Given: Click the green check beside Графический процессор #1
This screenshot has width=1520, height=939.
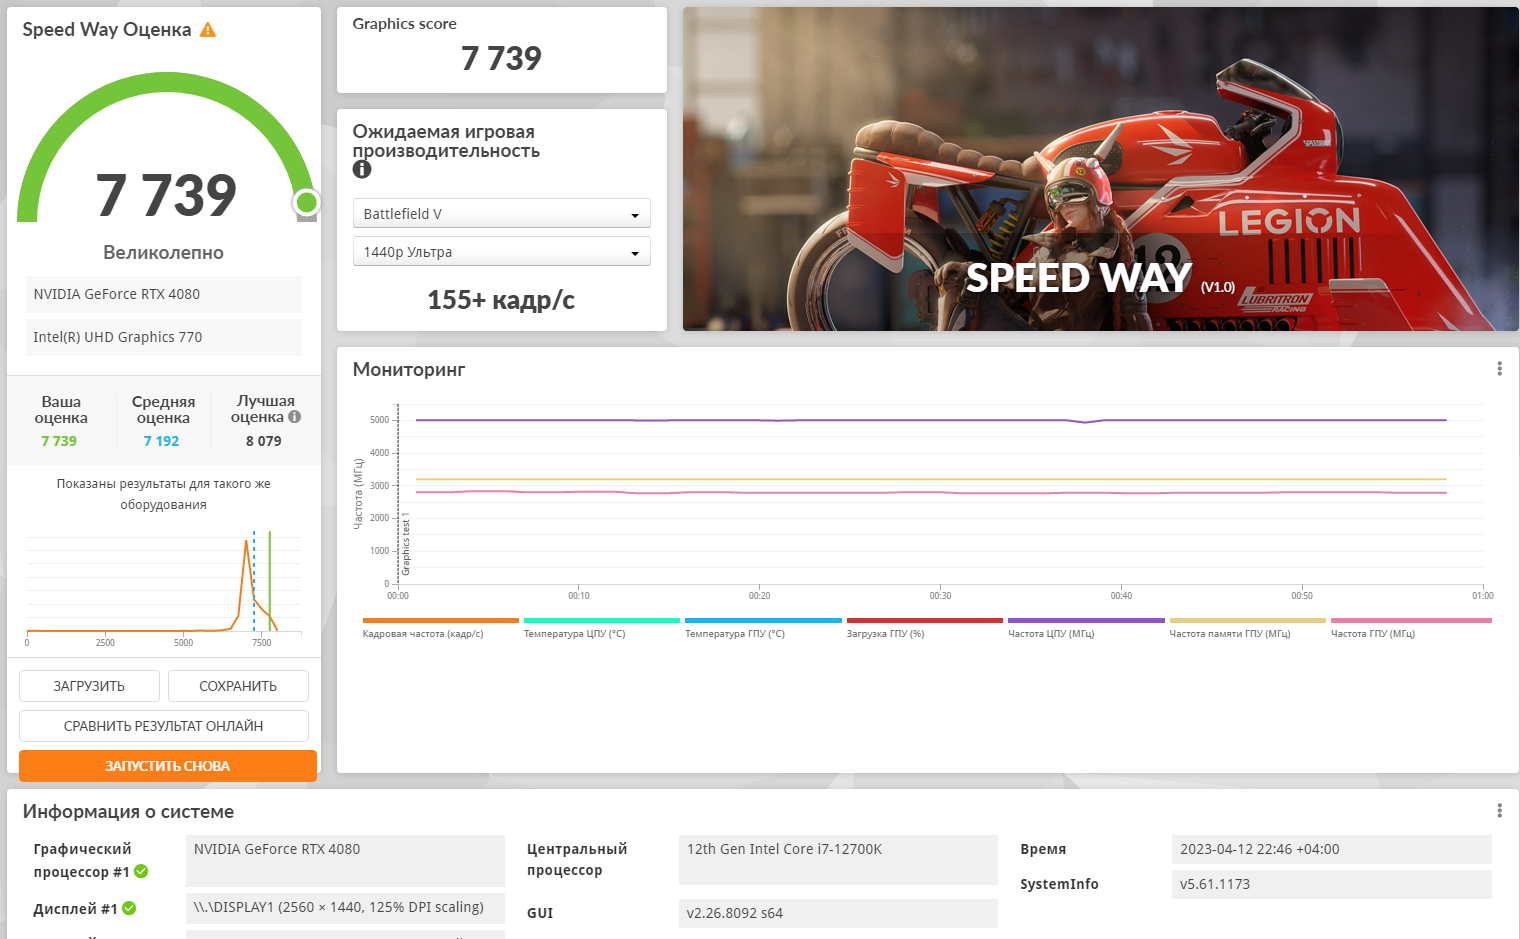Looking at the screenshot, I should pos(141,872).
